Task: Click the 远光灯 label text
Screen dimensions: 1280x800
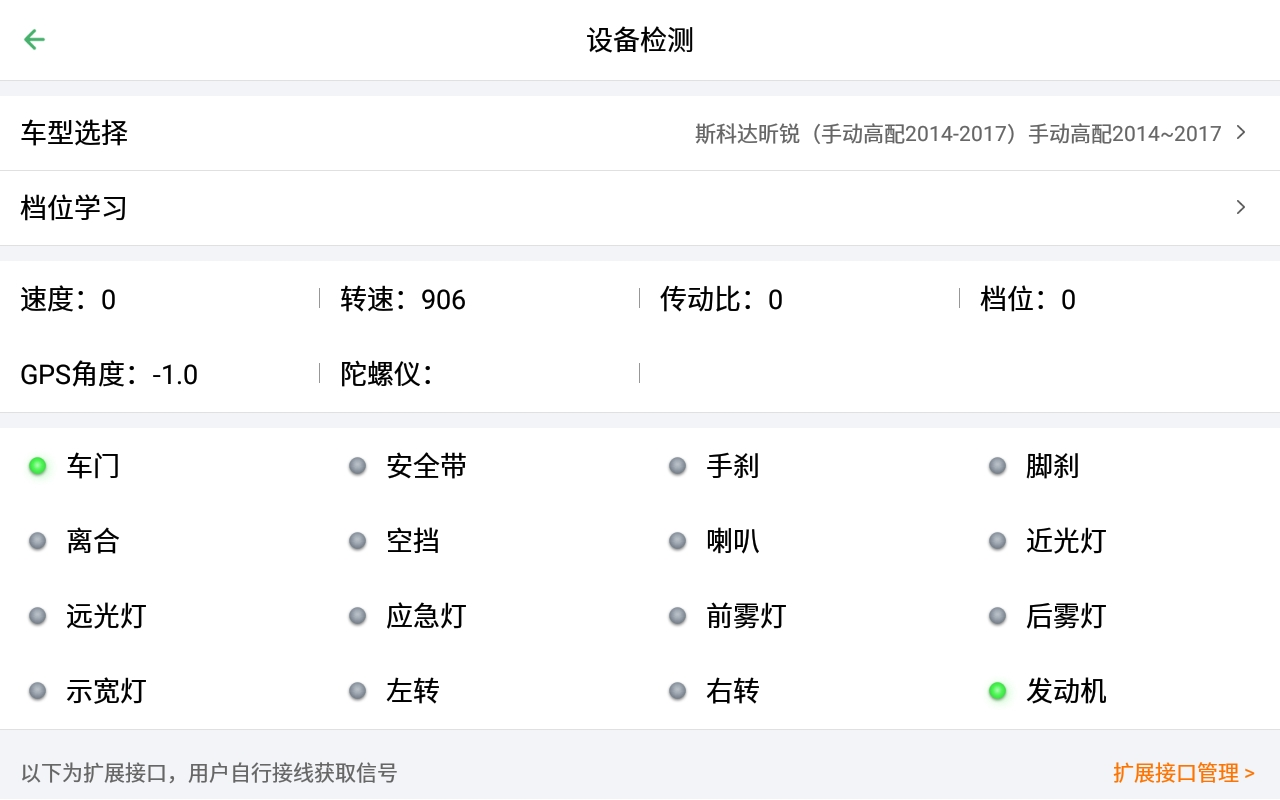Action: [106, 616]
